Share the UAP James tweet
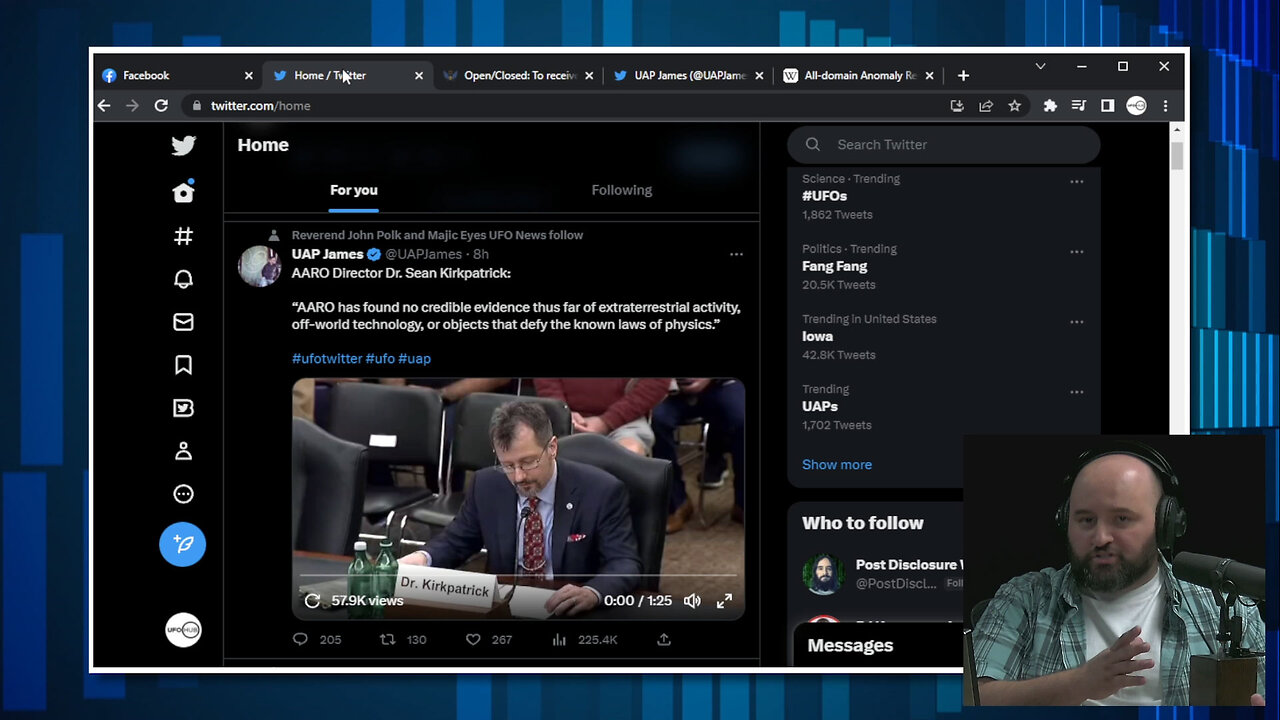This screenshot has width=1280, height=720. coord(664,639)
